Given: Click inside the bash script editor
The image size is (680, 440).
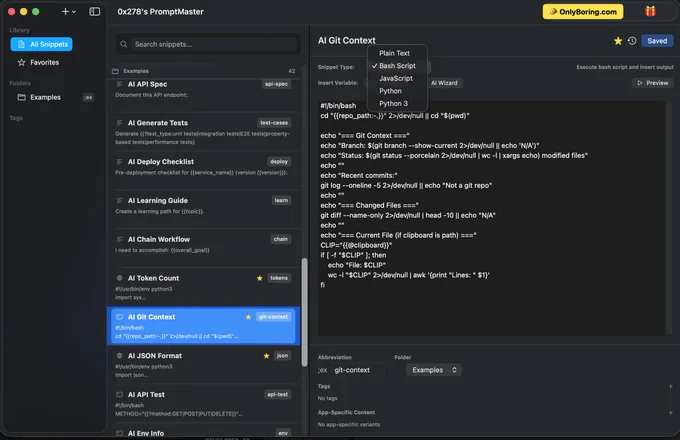Looking at the screenshot, I should tap(491, 218).
